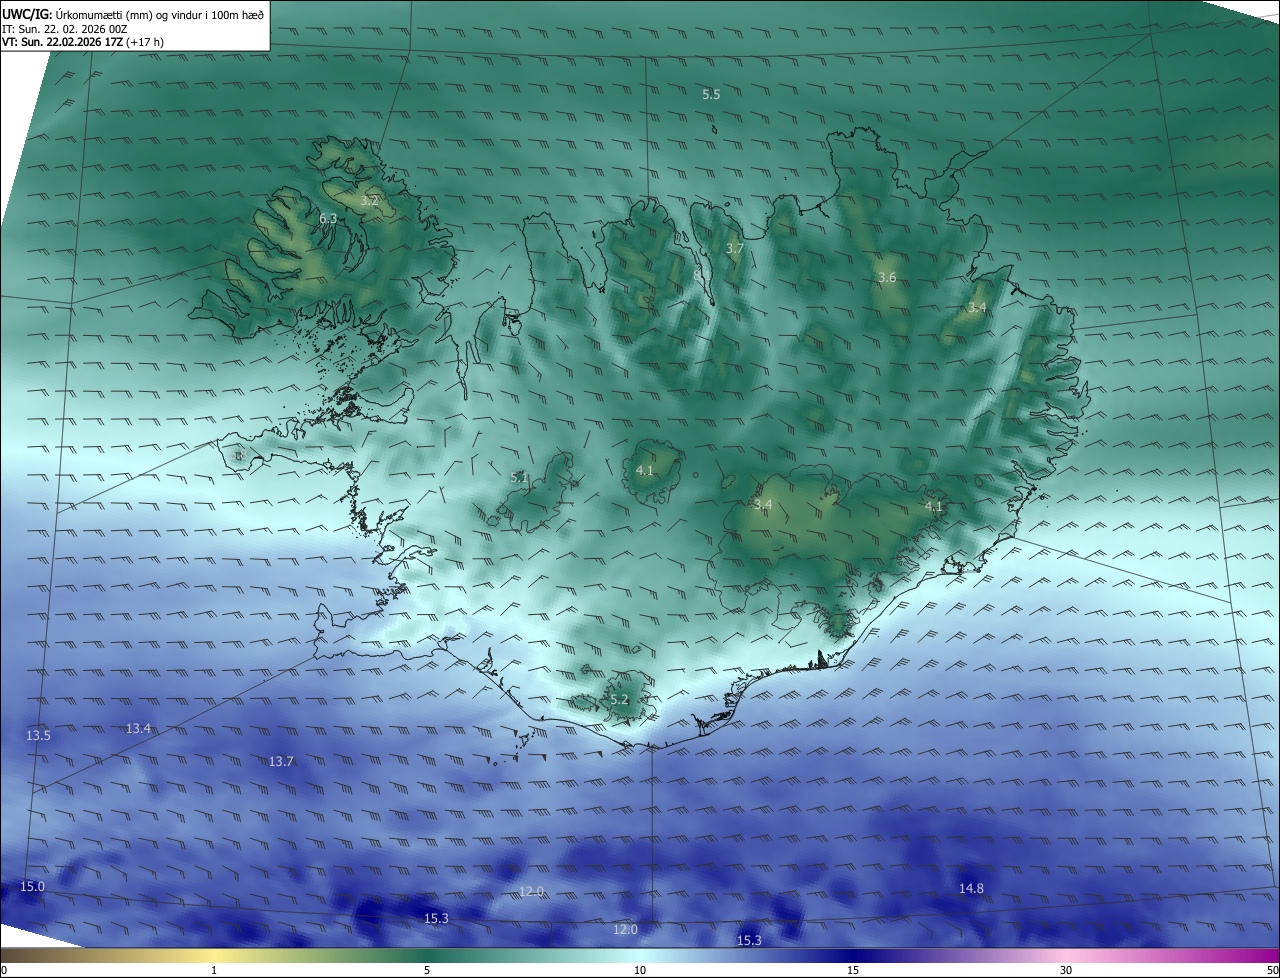The width and height of the screenshot is (1280, 978).
Task: Click the legend tick label 10
Action: 640,970
